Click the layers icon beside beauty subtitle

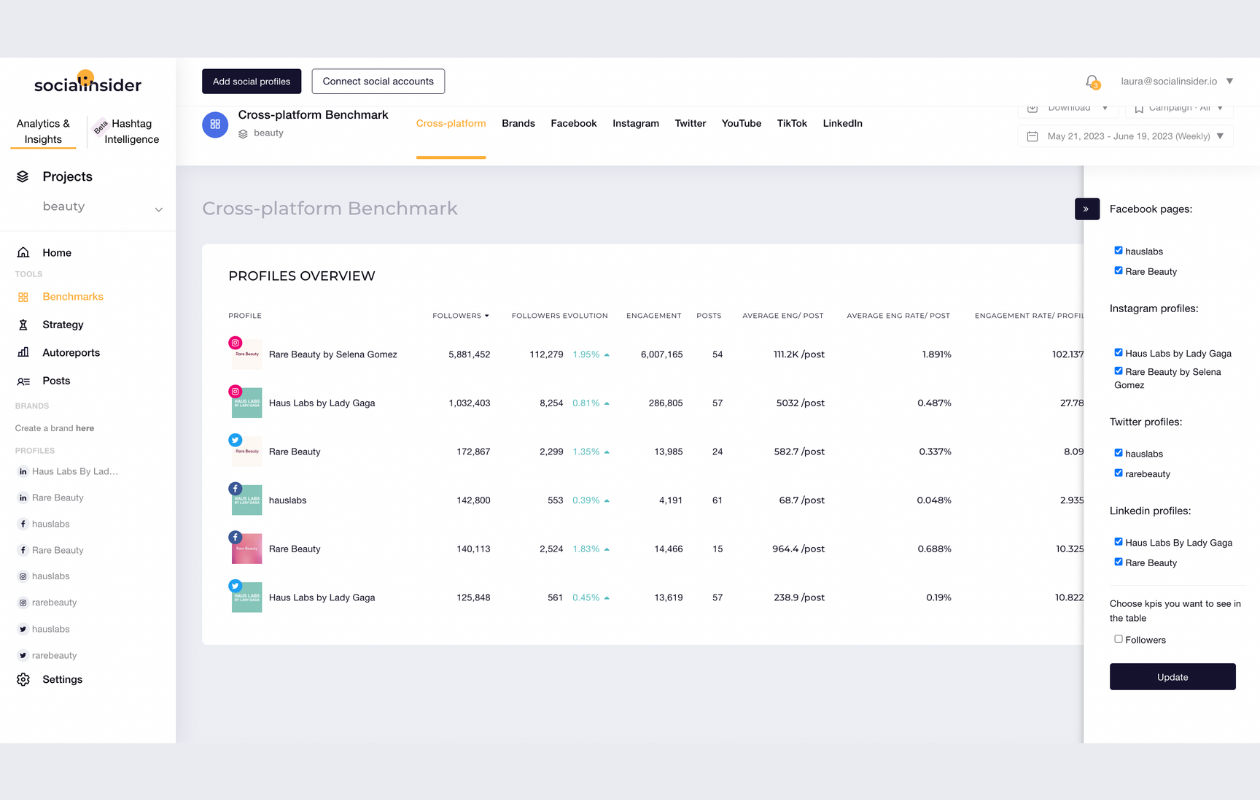[x=243, y=133]
